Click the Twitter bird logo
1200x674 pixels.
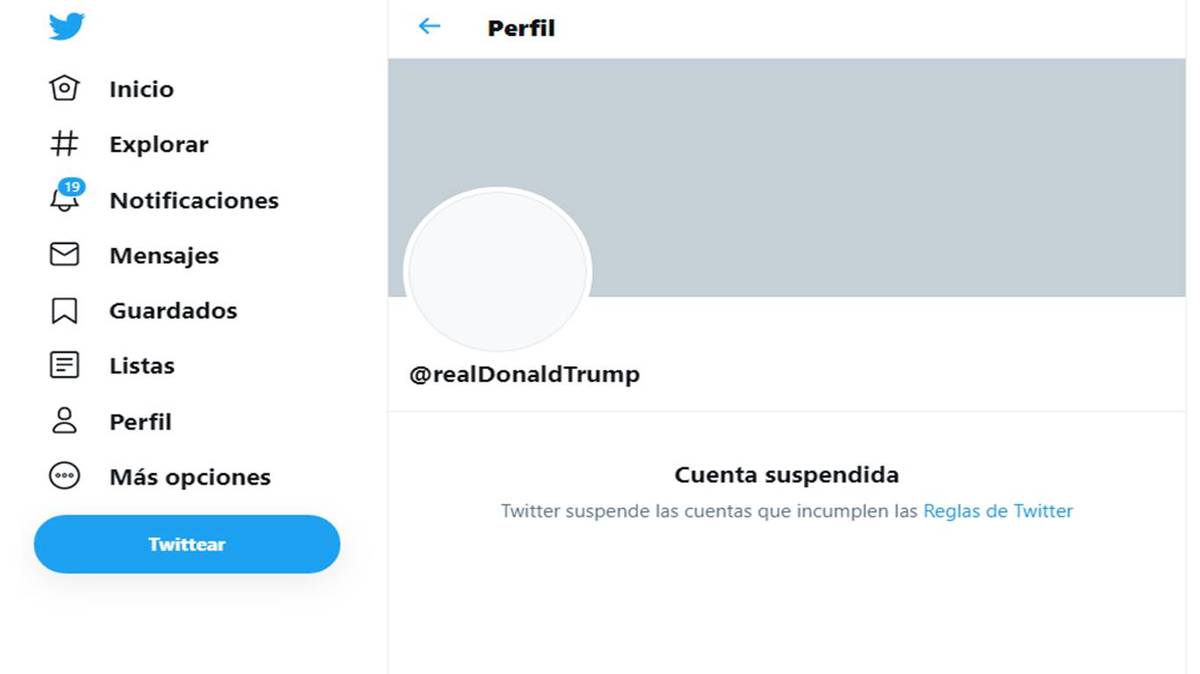pos(67,27)
